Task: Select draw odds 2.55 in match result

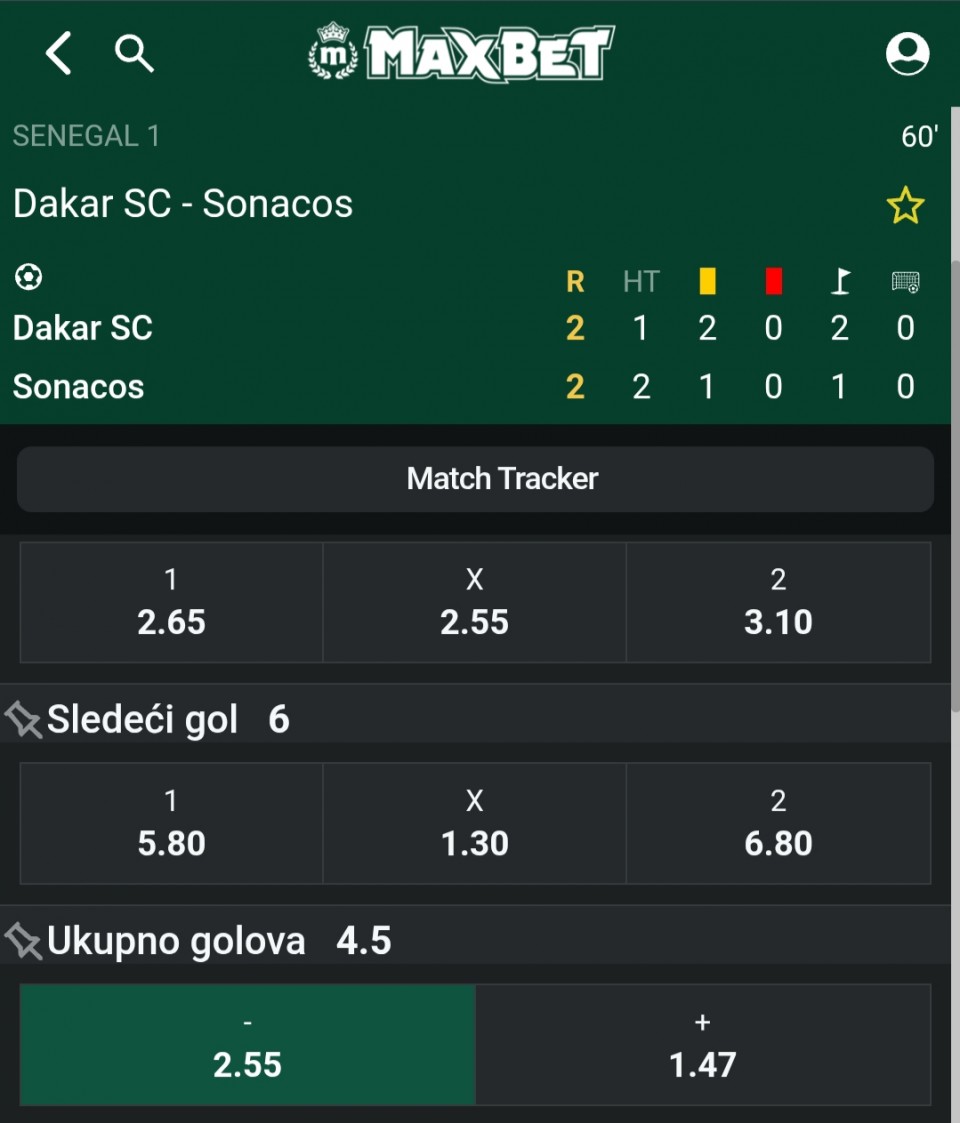Action: 475,603
